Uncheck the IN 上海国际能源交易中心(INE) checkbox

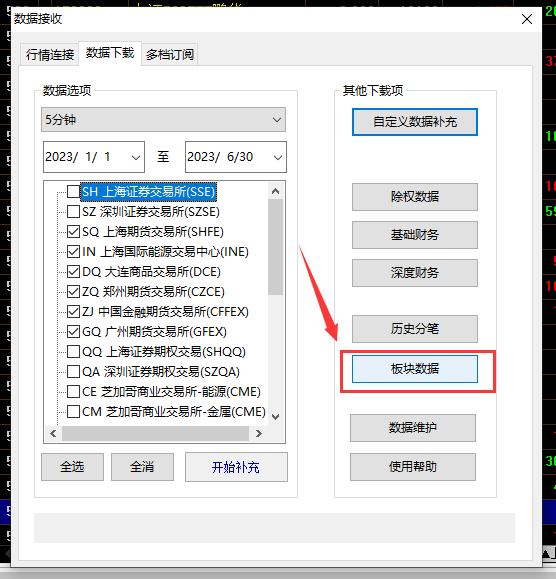tap(73, 251)
